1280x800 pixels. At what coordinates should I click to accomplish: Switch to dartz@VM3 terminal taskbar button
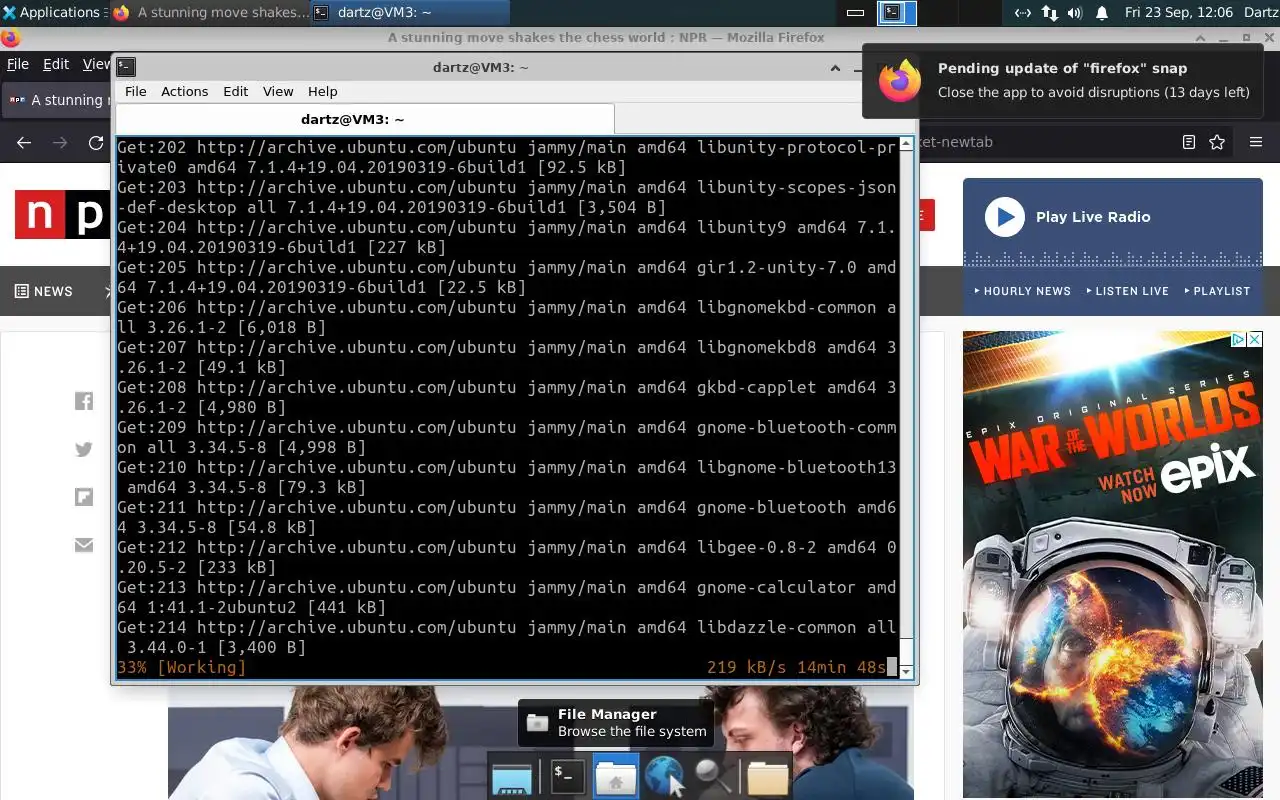click(x=409, y=12)
